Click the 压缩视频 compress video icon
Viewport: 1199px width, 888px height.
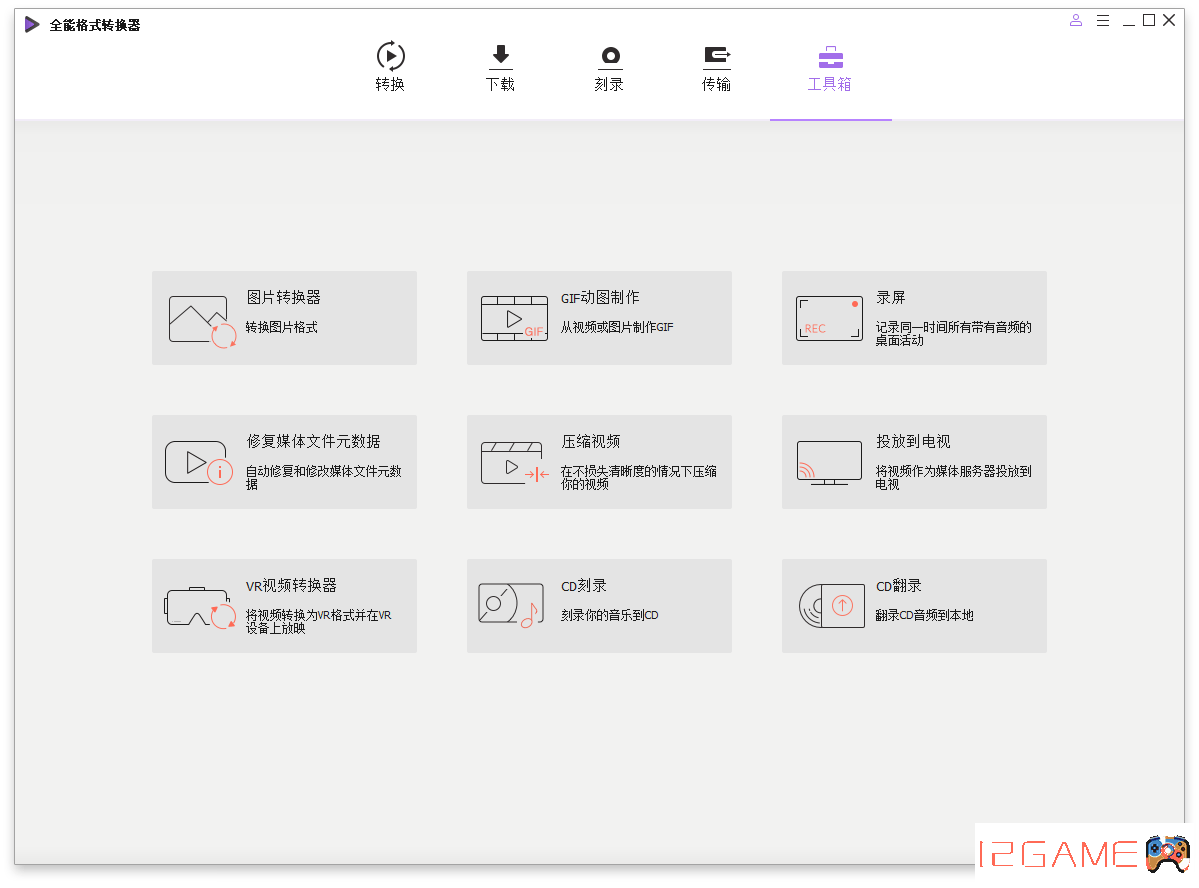[x=515, y=463]
